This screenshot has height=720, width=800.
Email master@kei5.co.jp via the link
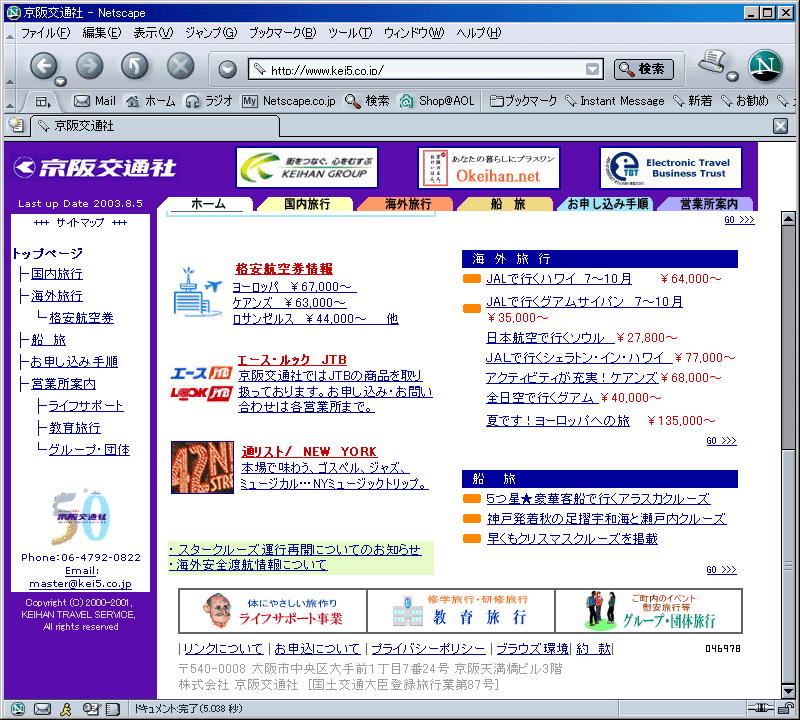[x=80, y=584]
